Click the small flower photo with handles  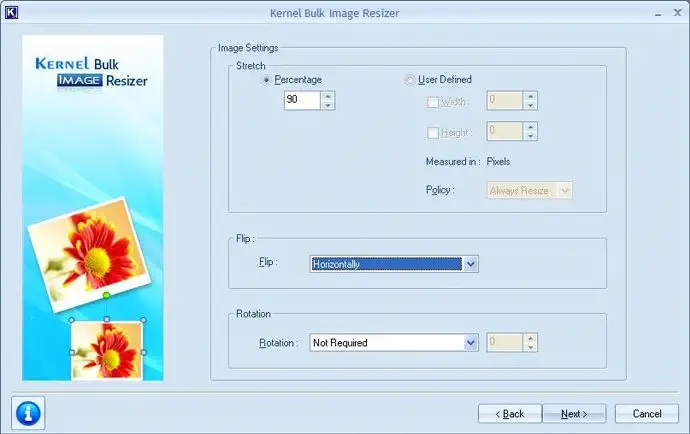(x=107, y=350)
